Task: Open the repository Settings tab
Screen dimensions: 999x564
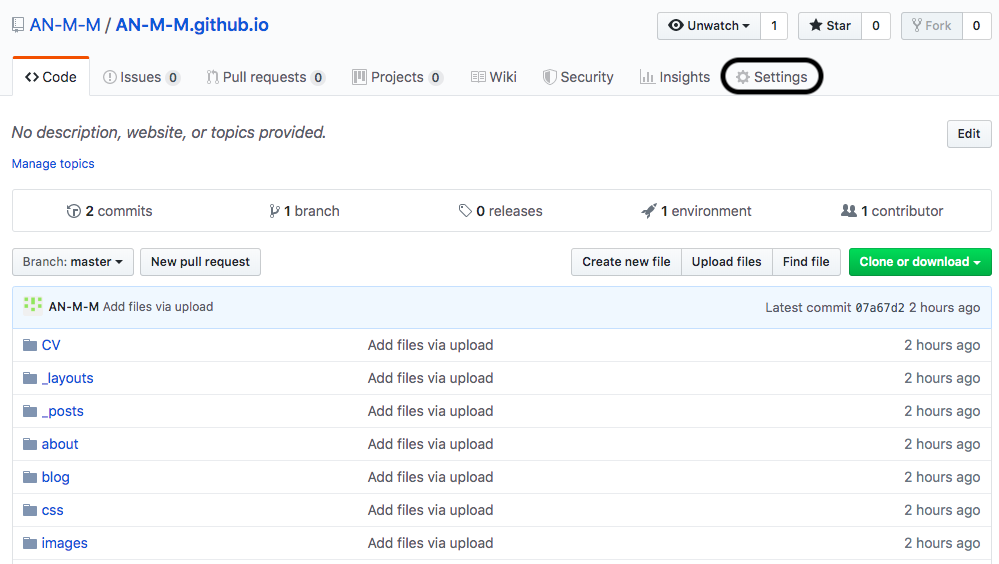Action: pyautogui.click(x=772, y=77)
